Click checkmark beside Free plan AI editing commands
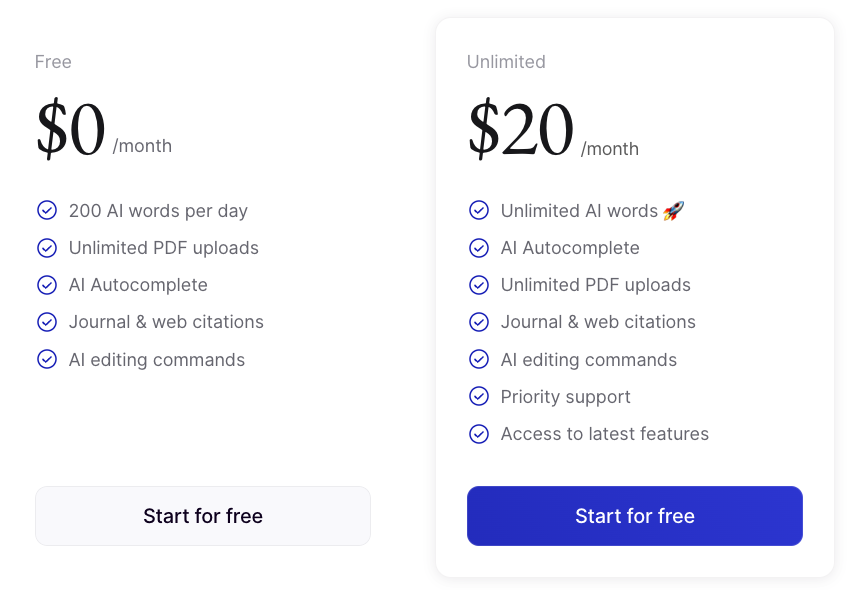 point(47,359)
